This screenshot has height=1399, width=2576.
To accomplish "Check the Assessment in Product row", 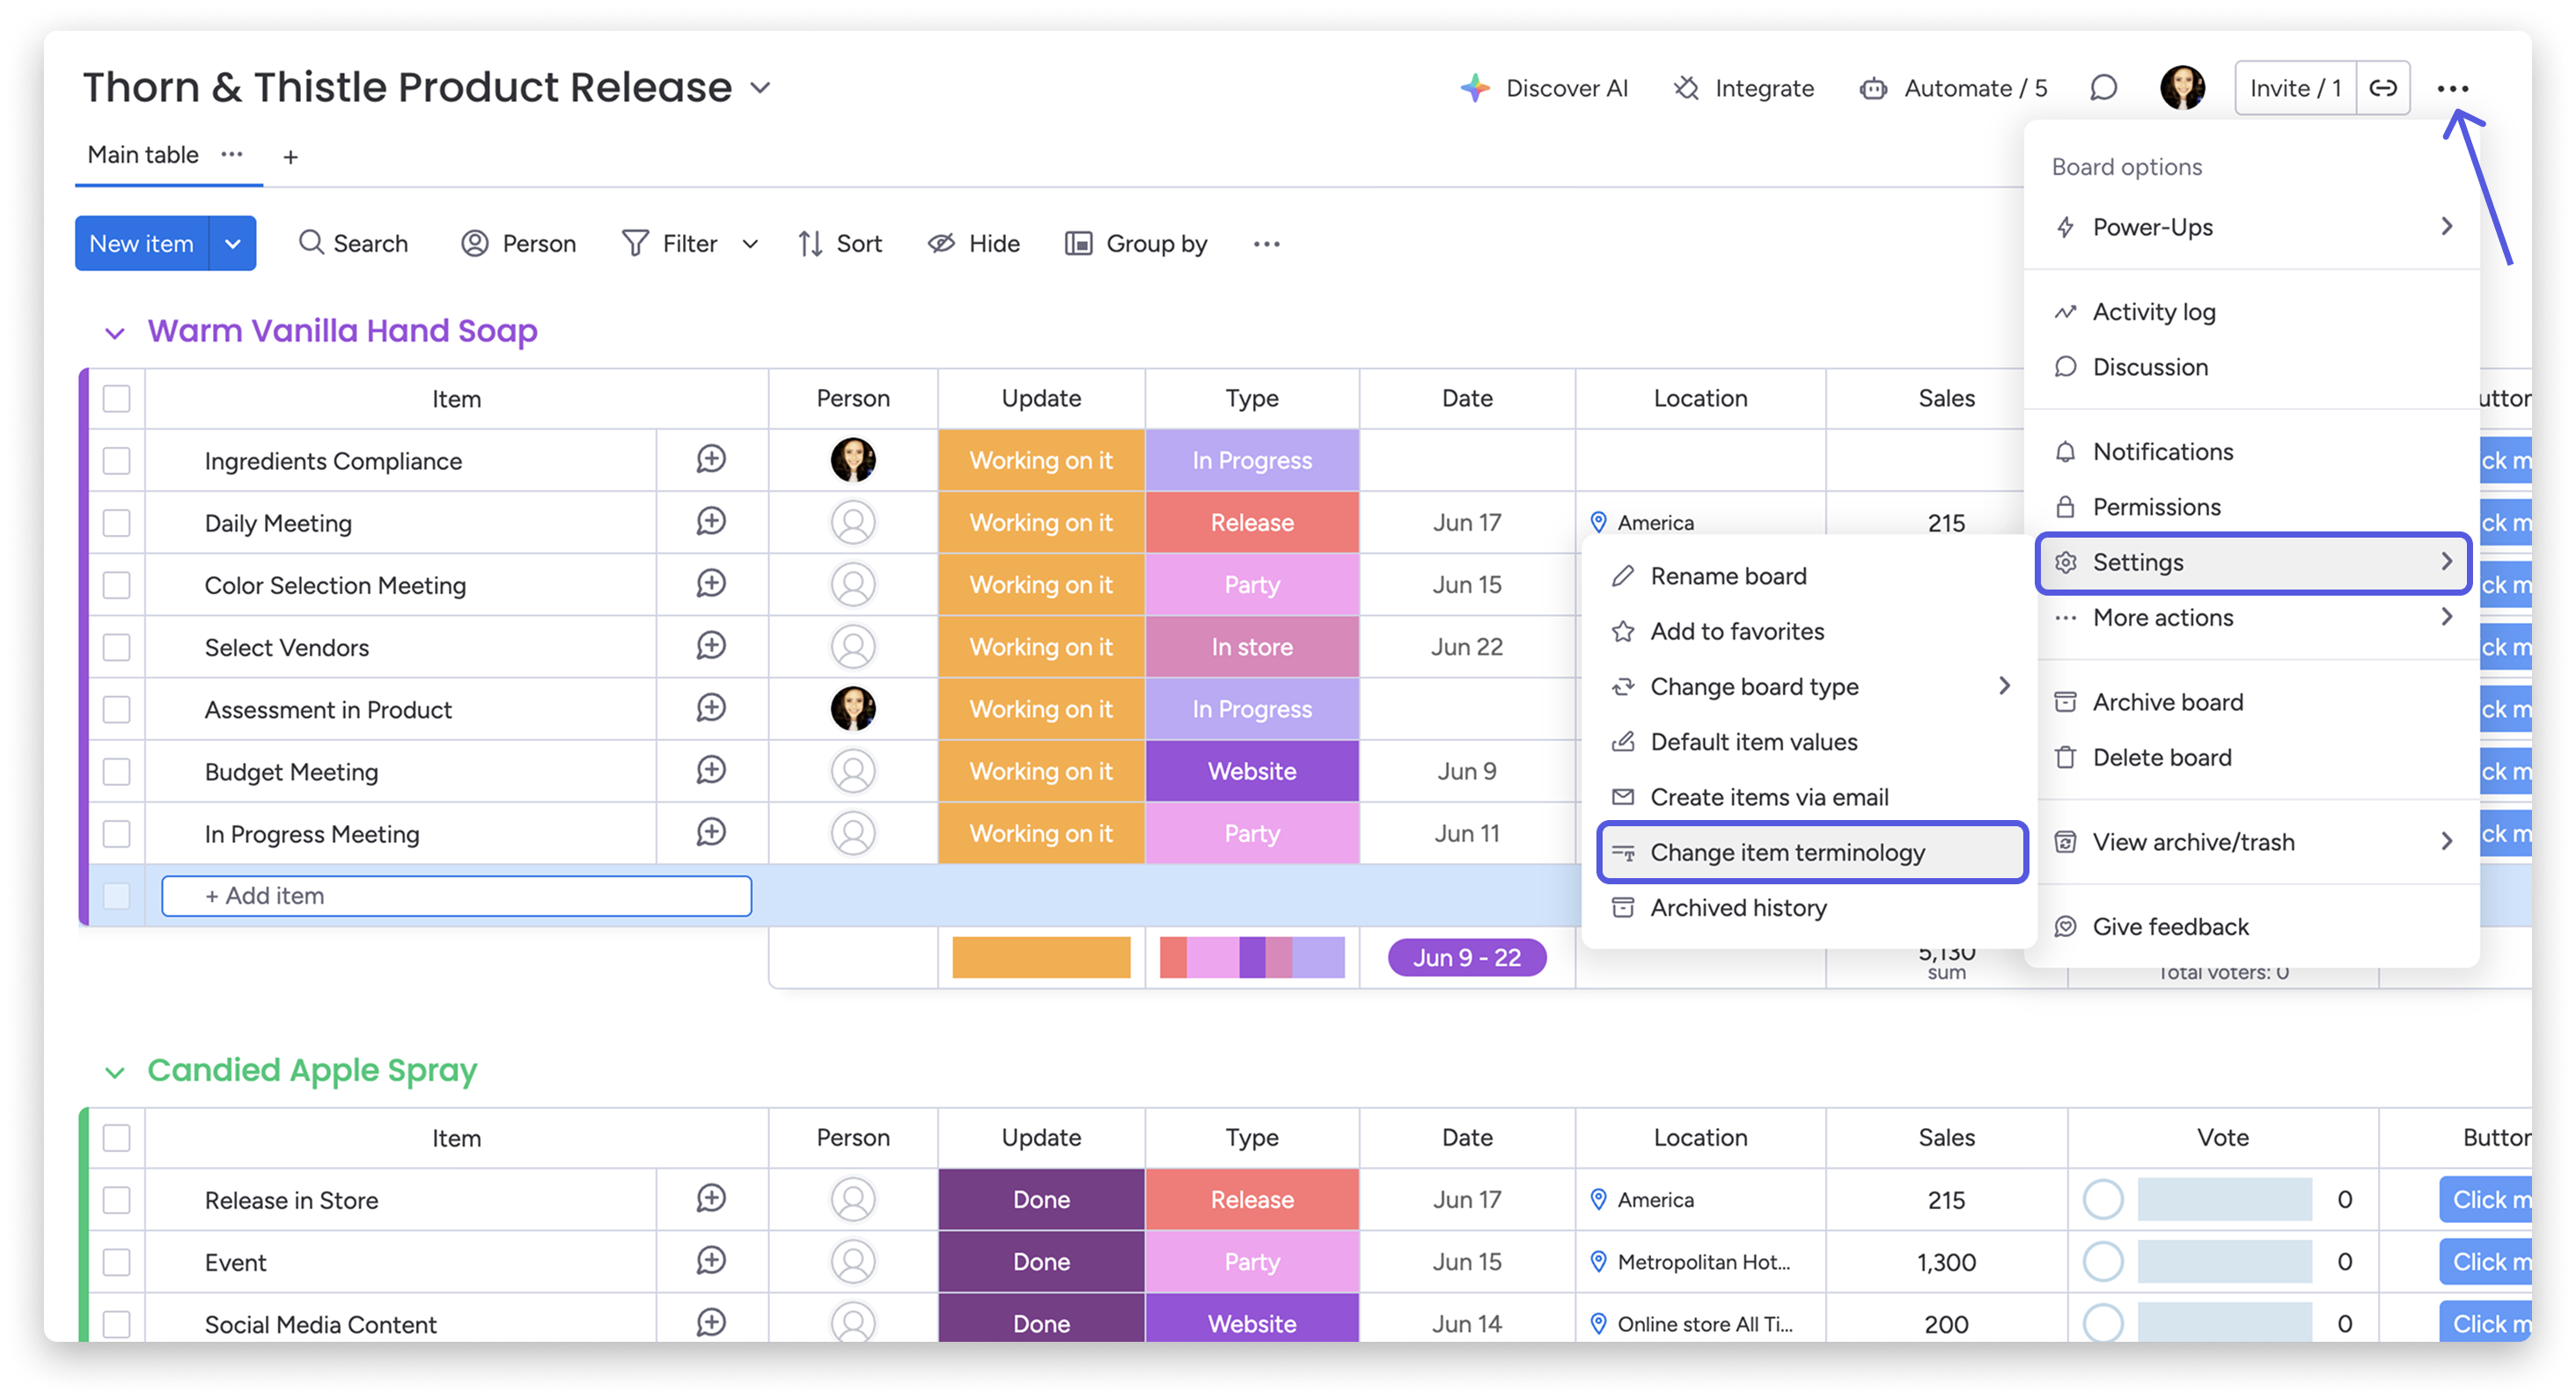I will point(116,709).
